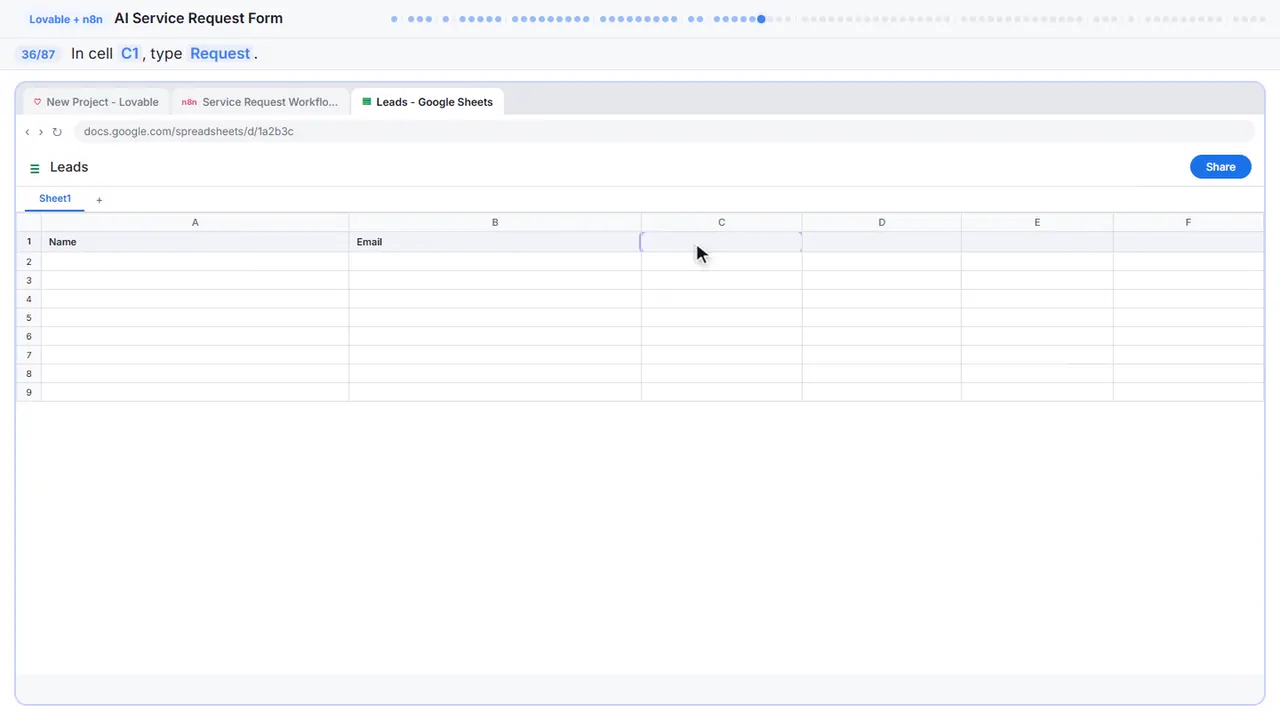Select empty cell B3
Screen dimensions: 1280x720
(x=495, y=280)
